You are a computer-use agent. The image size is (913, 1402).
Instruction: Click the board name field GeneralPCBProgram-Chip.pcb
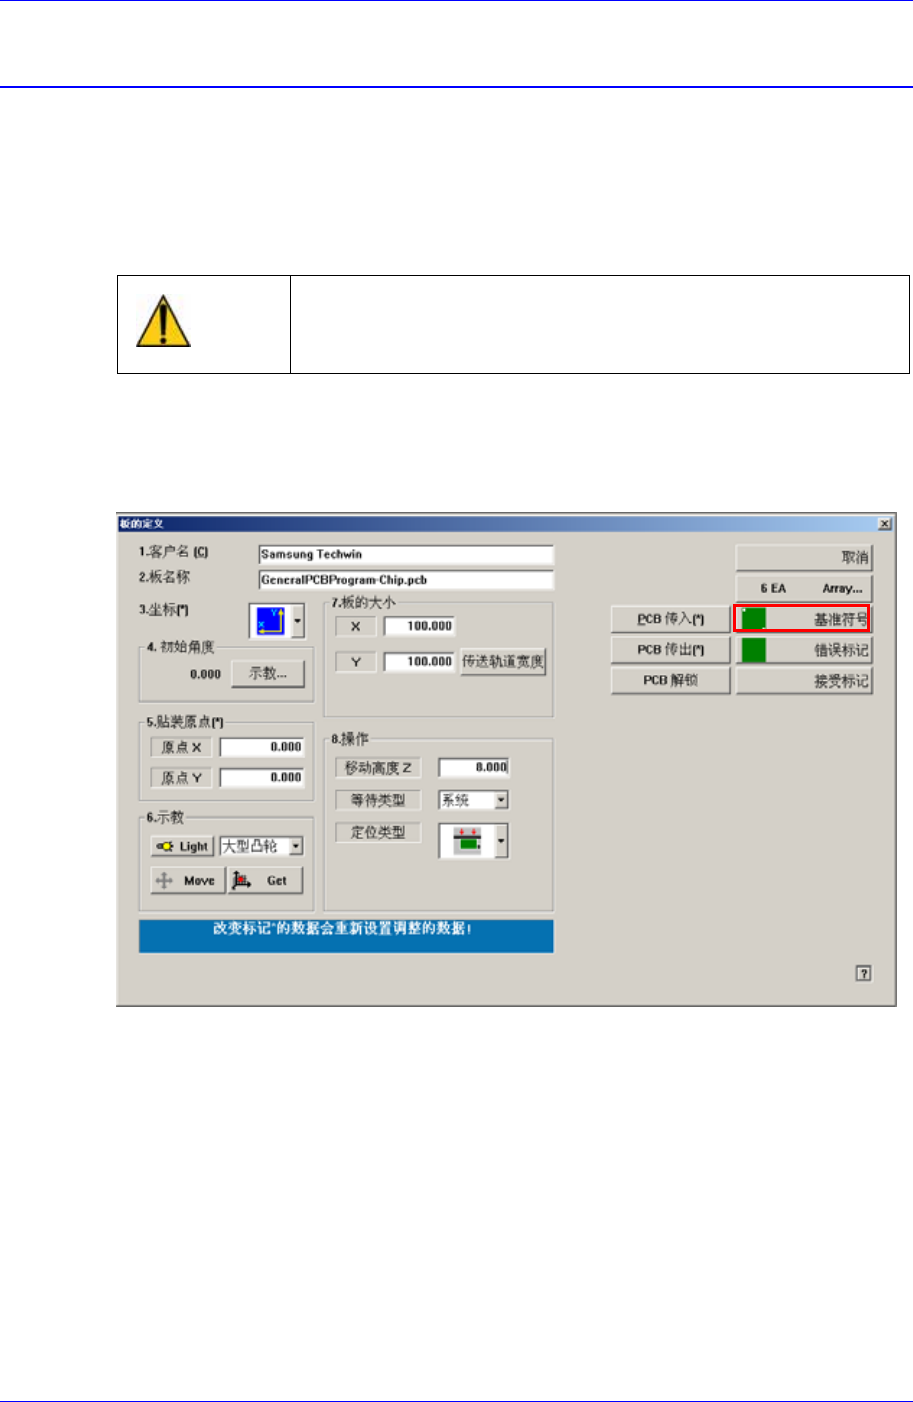click(406, 580)
